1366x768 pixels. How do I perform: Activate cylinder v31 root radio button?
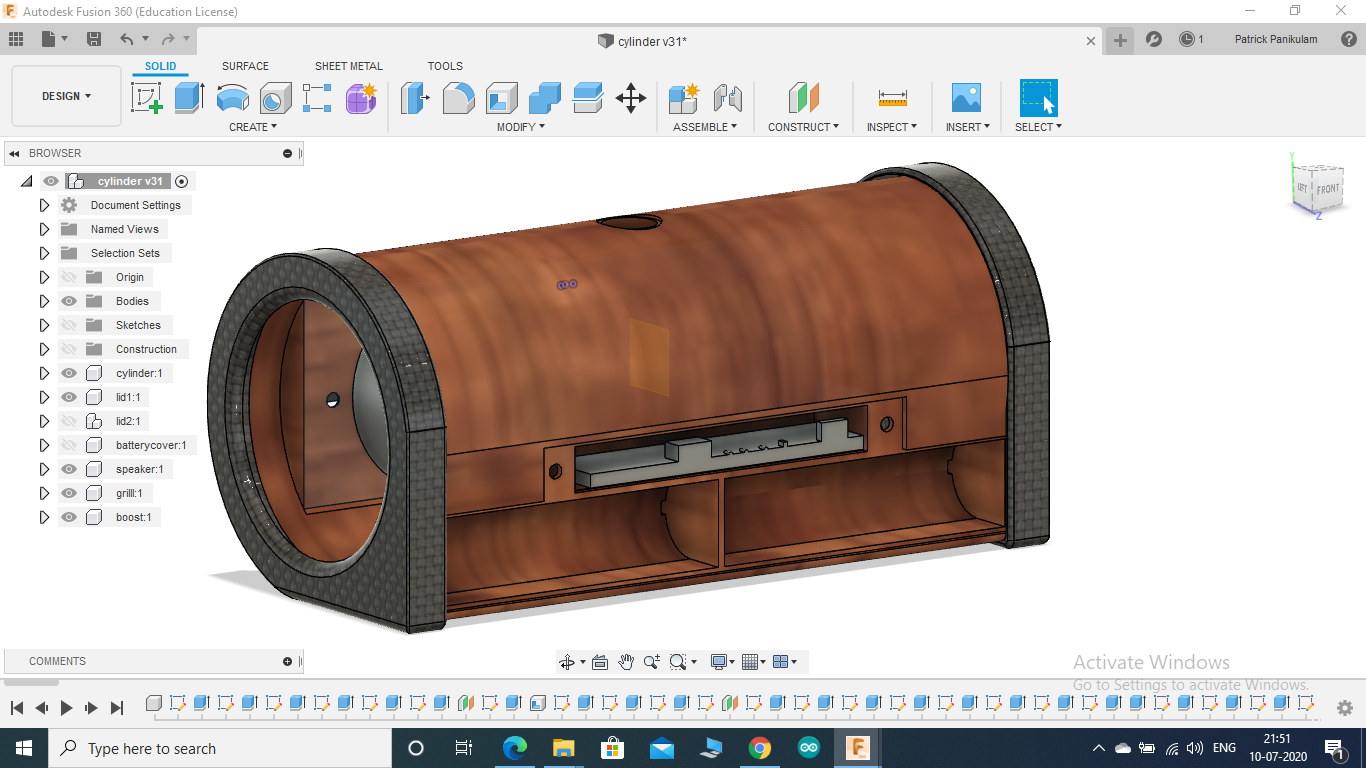181,181
